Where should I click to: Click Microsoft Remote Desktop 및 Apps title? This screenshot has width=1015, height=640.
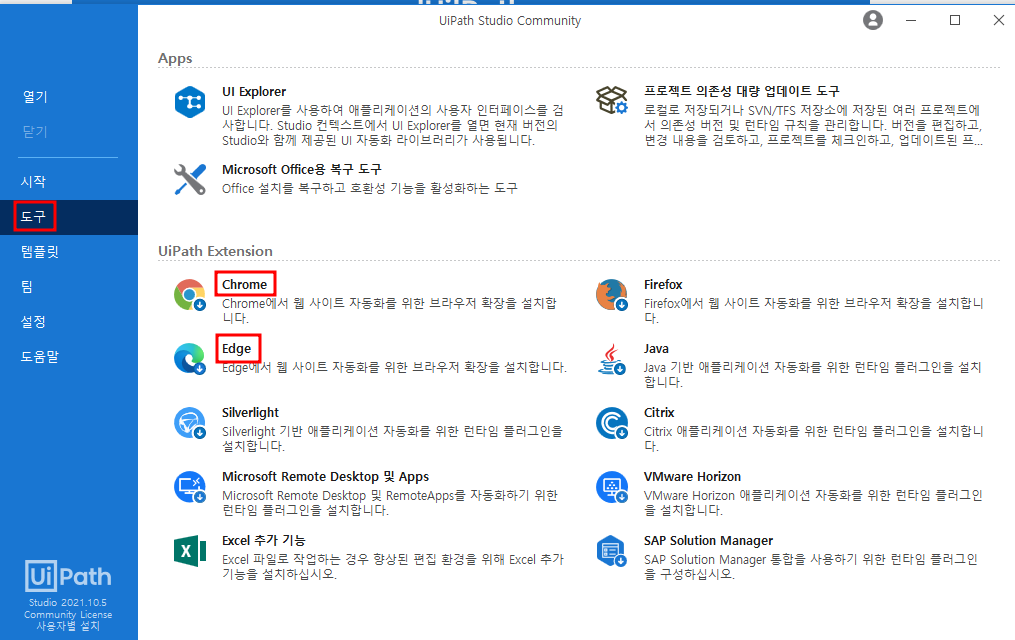(x=326, y=476)
